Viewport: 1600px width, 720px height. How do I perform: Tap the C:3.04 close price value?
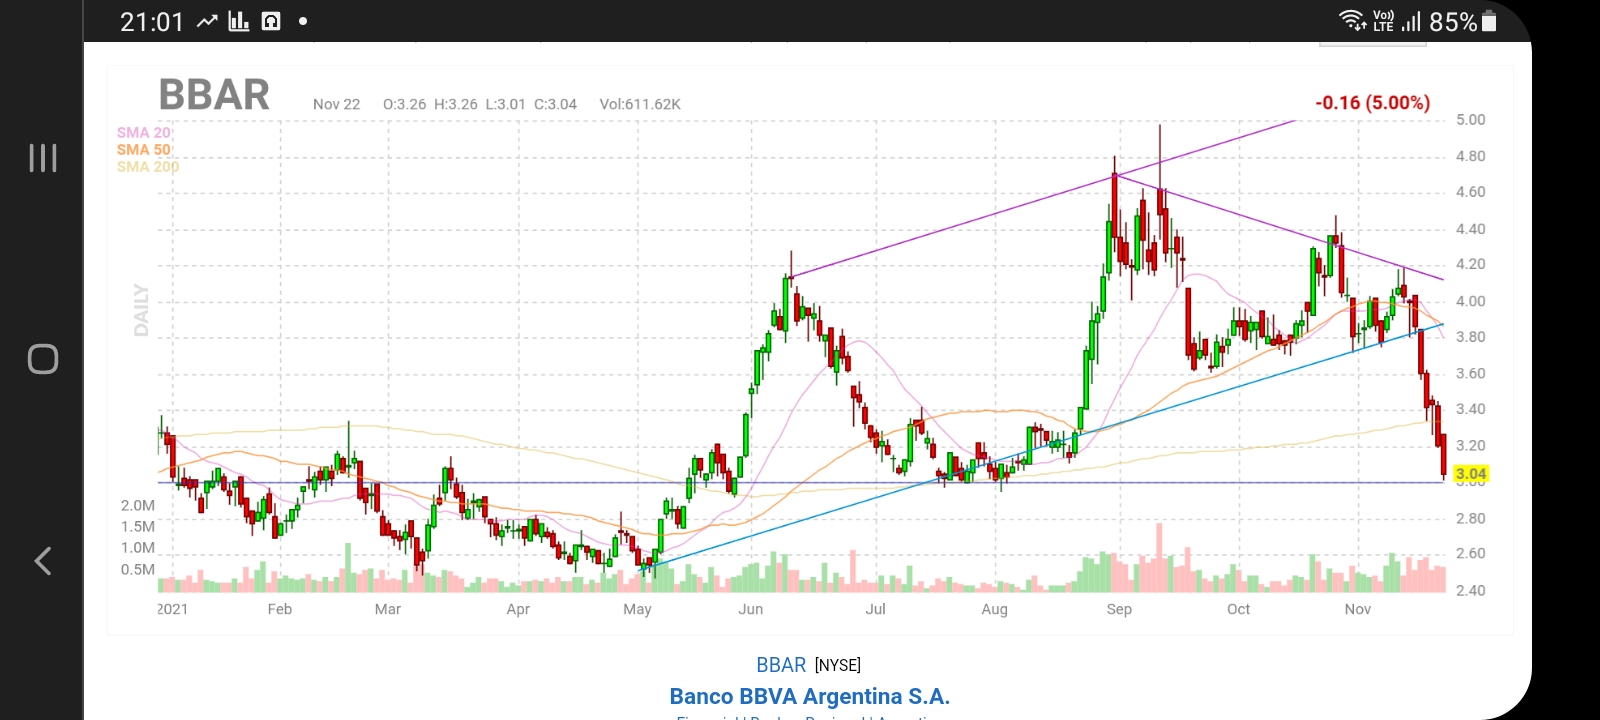[555, 104]
